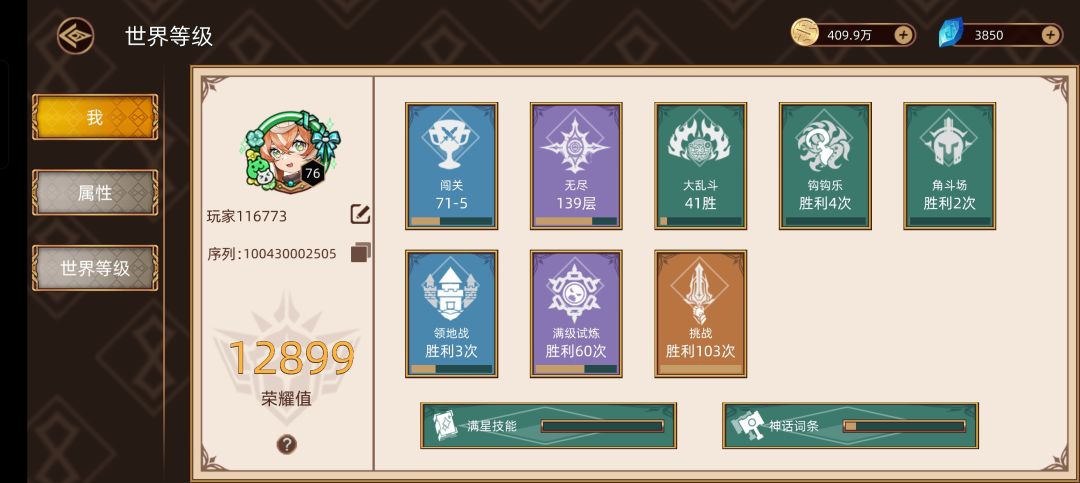Select the 大乱斗 41胜 card

(x=700, y=166)
